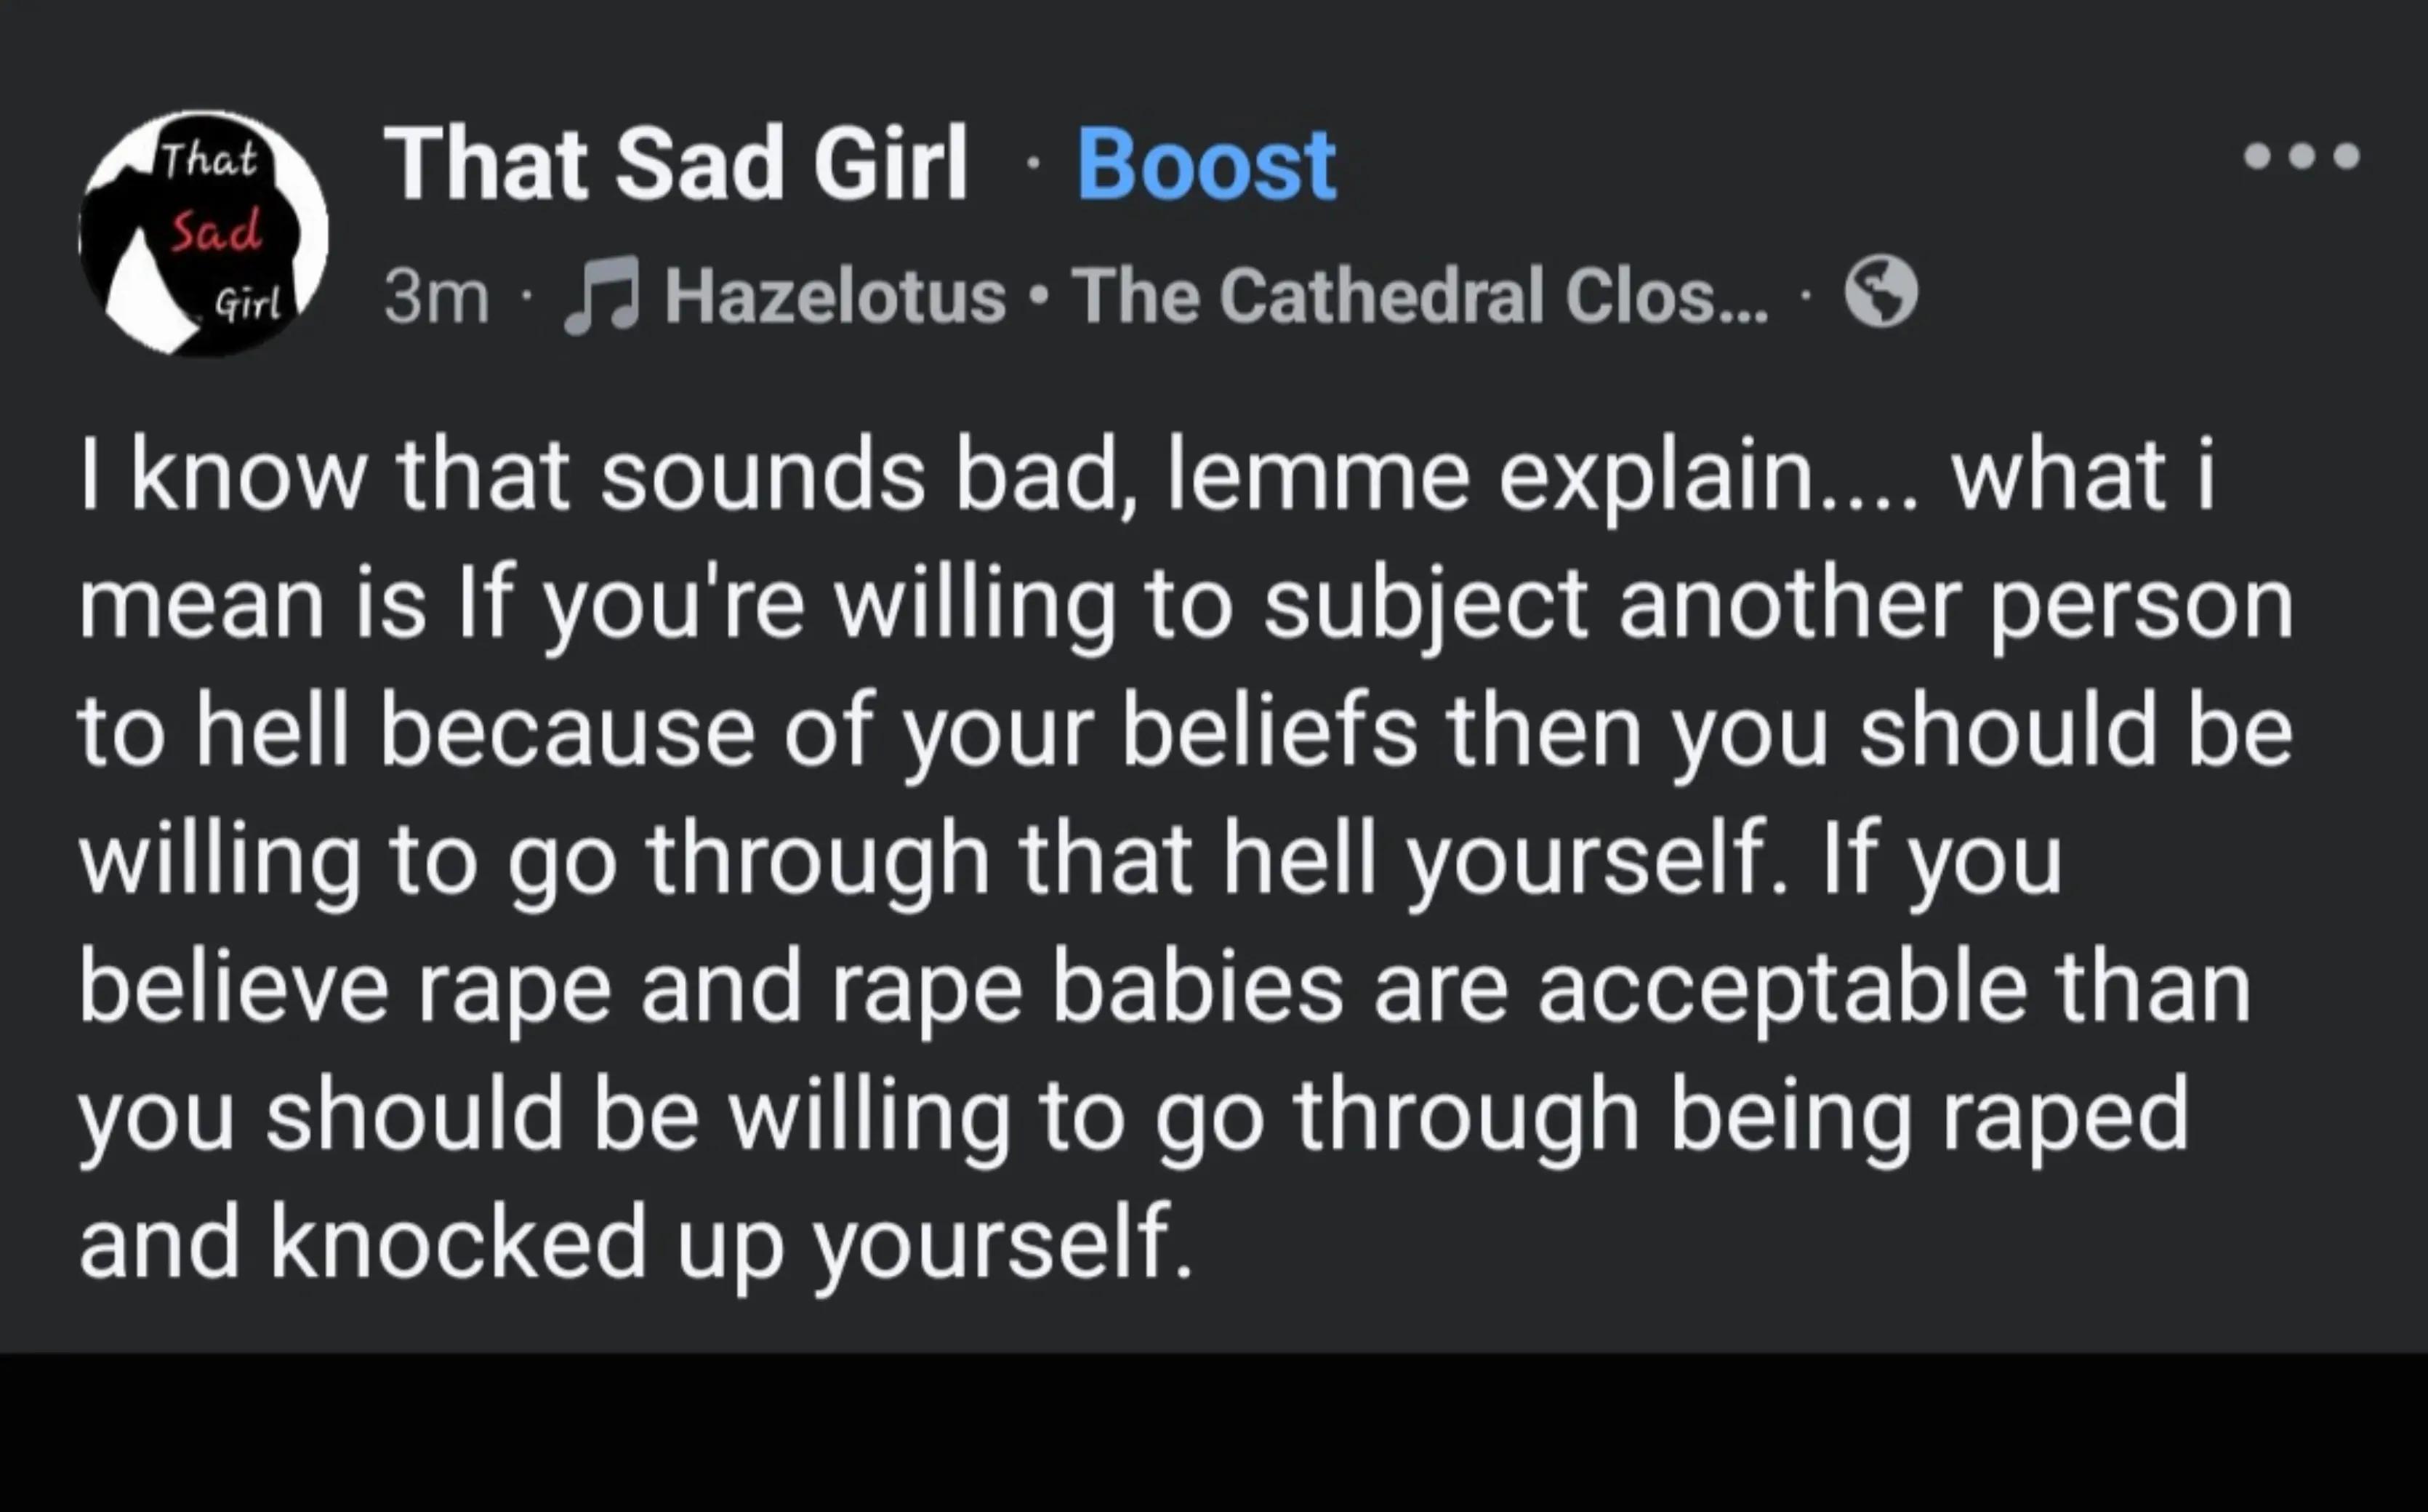Click the post line starting "mean is If"
This screenshot has width=2428, height=1512.
pyautogui.click(x=1186, y=606)
